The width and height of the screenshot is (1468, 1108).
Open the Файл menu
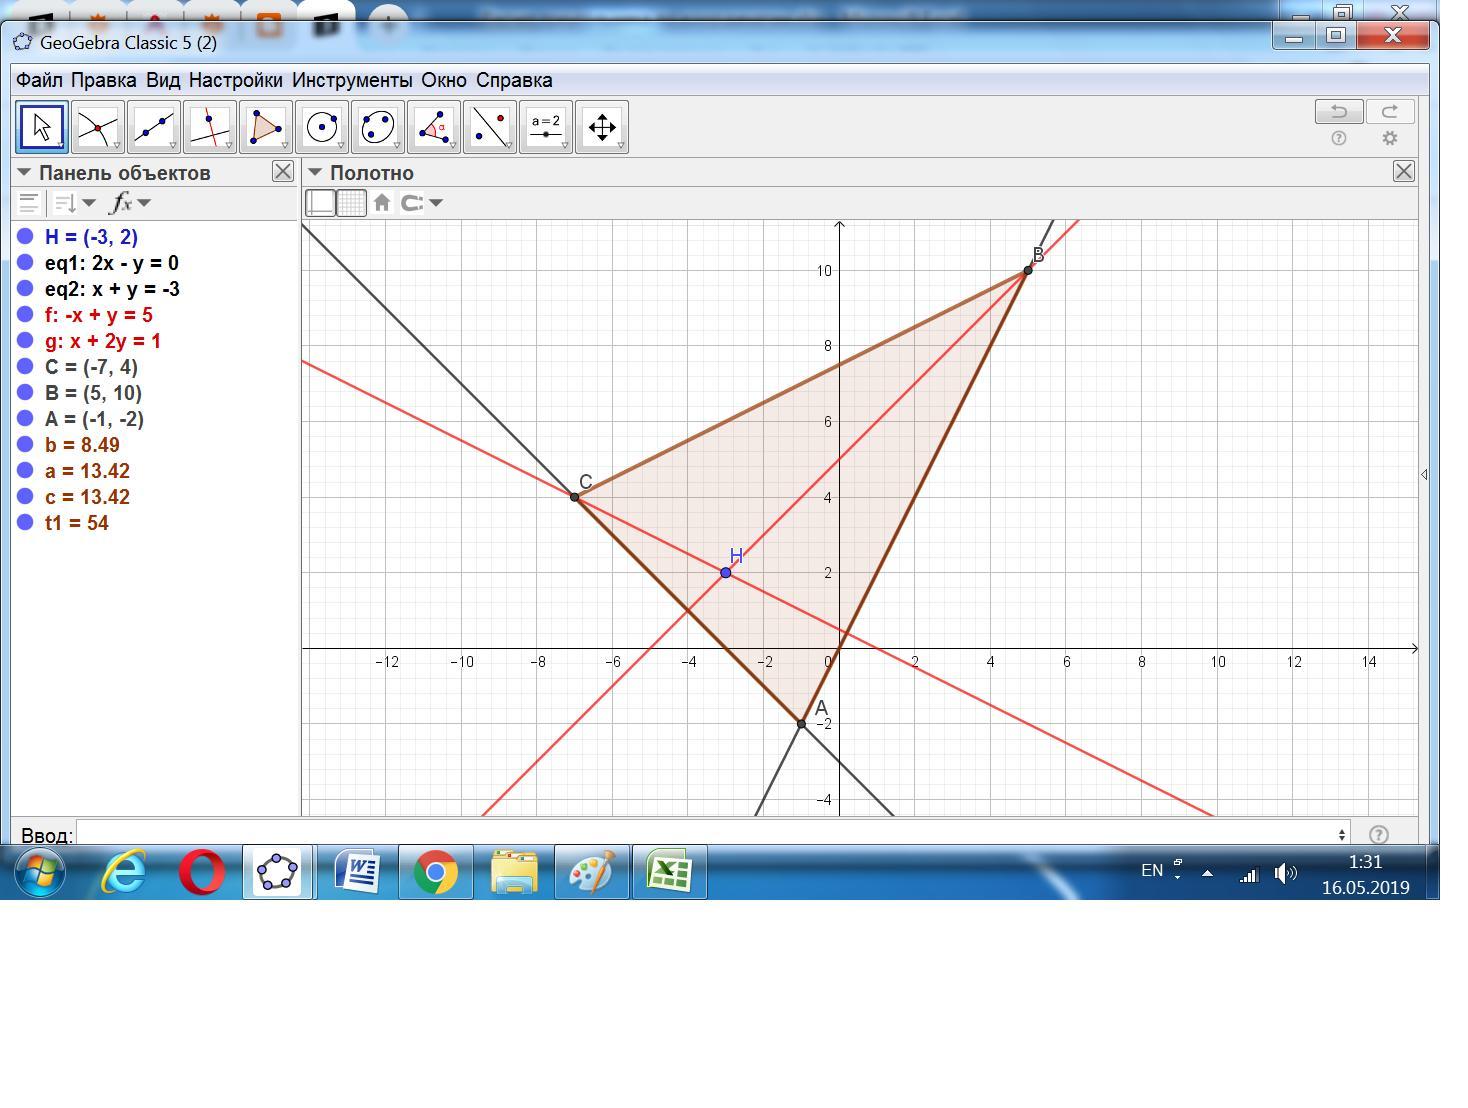pos(39,80)
